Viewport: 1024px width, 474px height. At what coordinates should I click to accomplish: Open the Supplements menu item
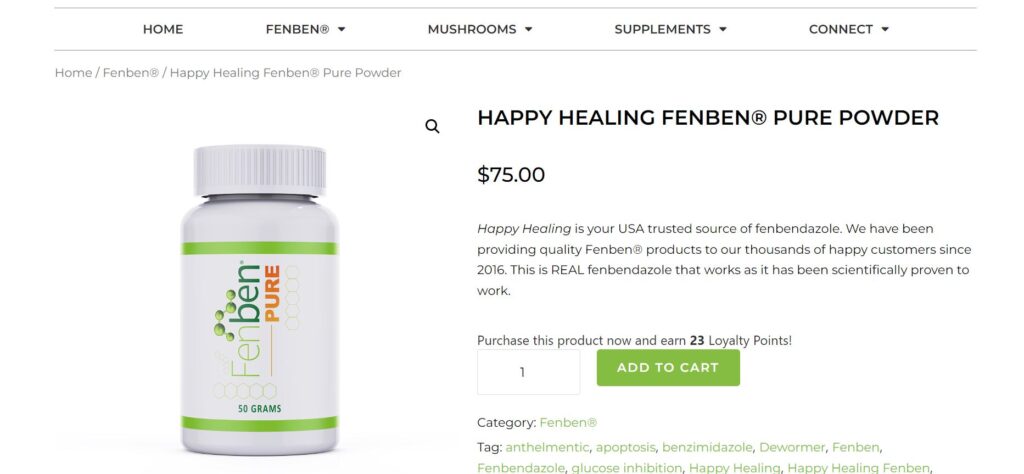pos(662,29)
